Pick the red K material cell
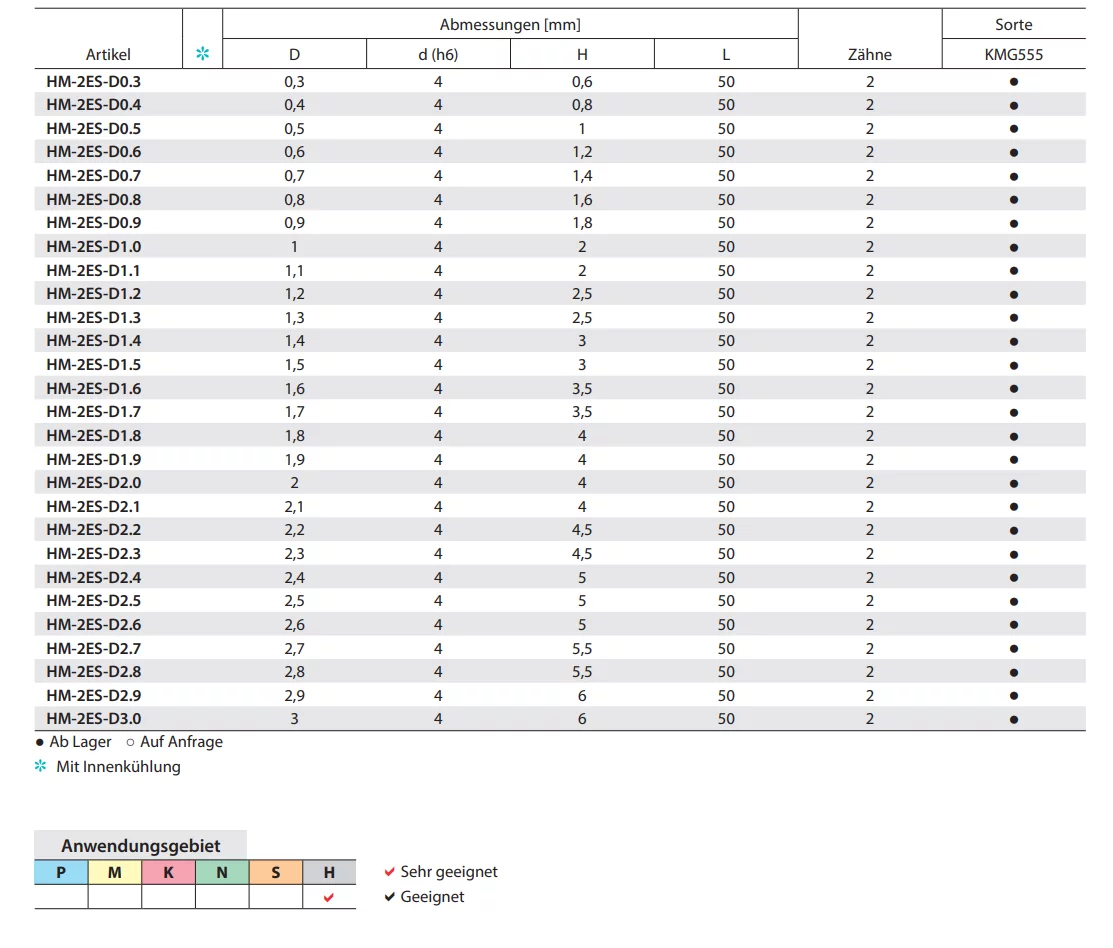The height and width of the screenshot is (948, 1113). [x=168, y=872]
